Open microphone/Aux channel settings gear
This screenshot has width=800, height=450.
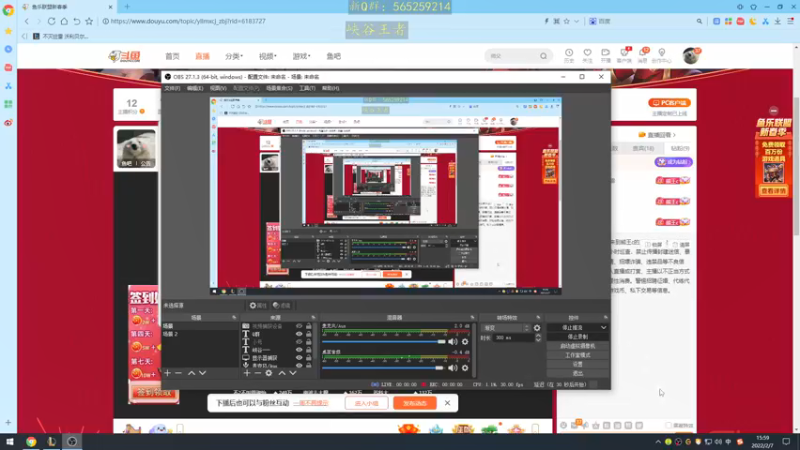[x=465, y=341]
